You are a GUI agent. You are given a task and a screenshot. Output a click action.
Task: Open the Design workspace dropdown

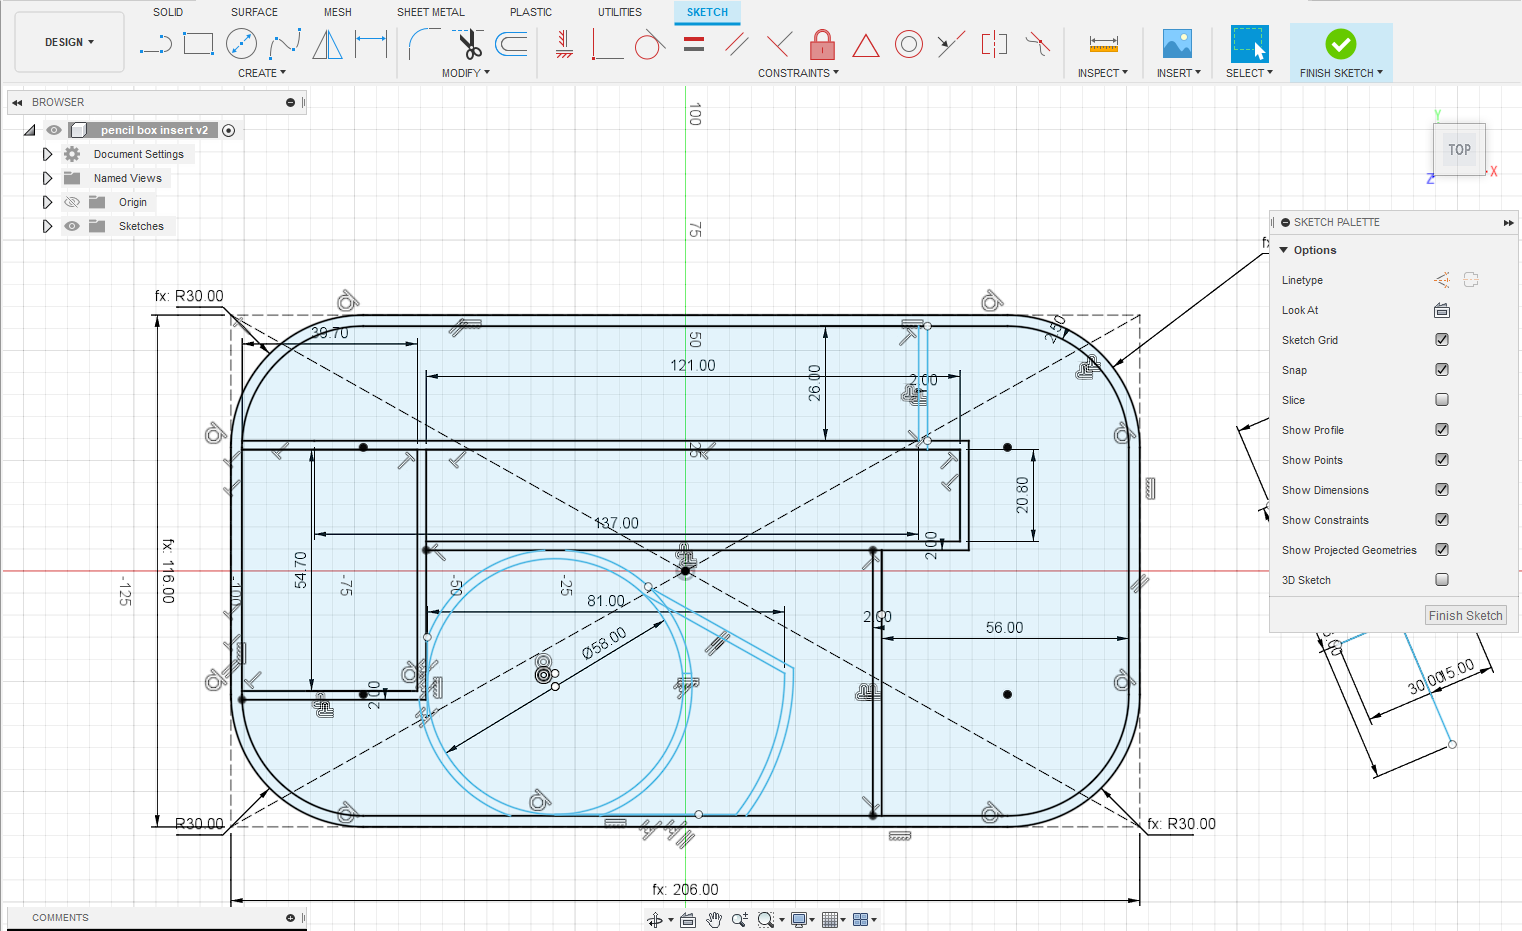68,42
